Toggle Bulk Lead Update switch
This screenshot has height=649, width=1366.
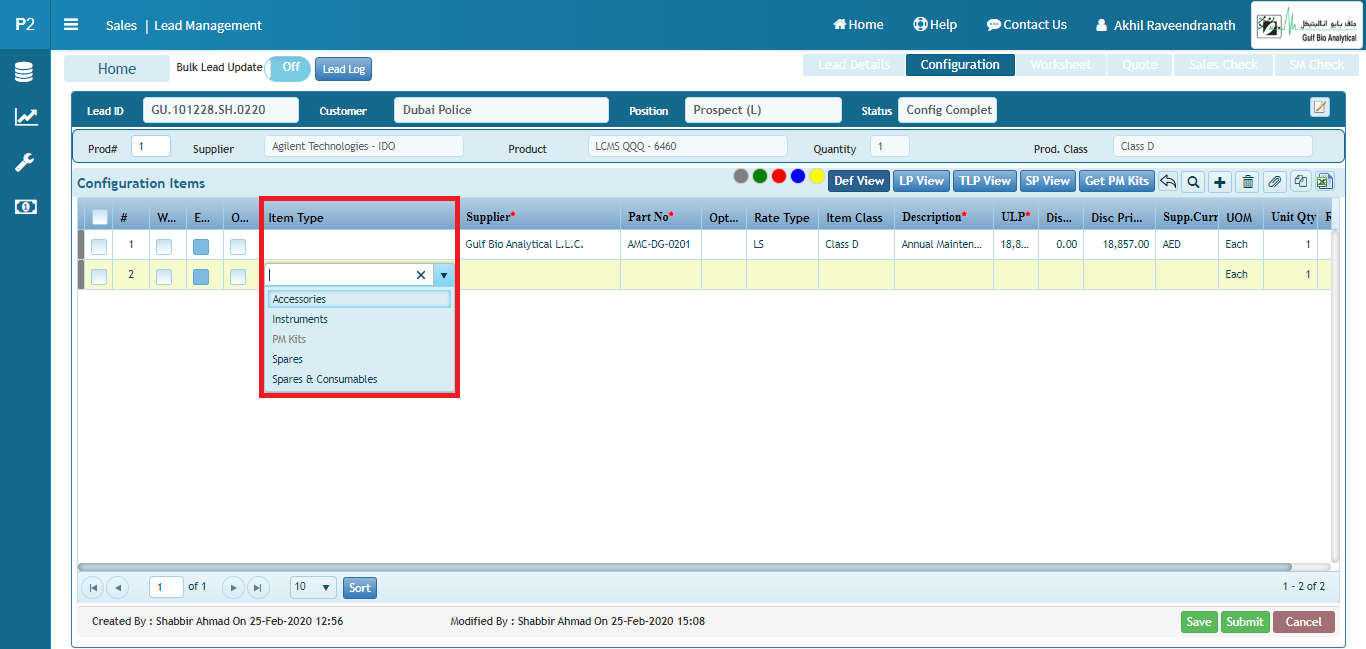[x=288, y=68]
